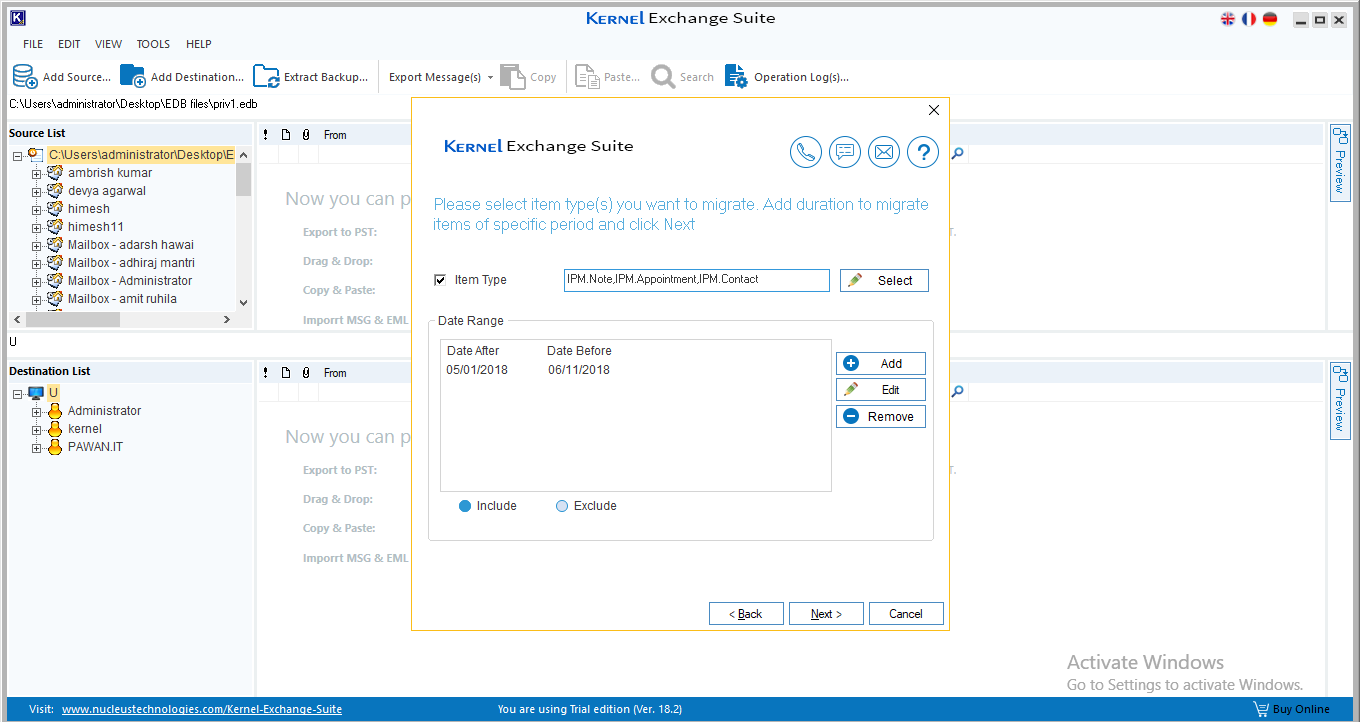The height and width of the screenshot is (722, 1360).
Task: Click From column header in destination pane
Action: [335, 373]
